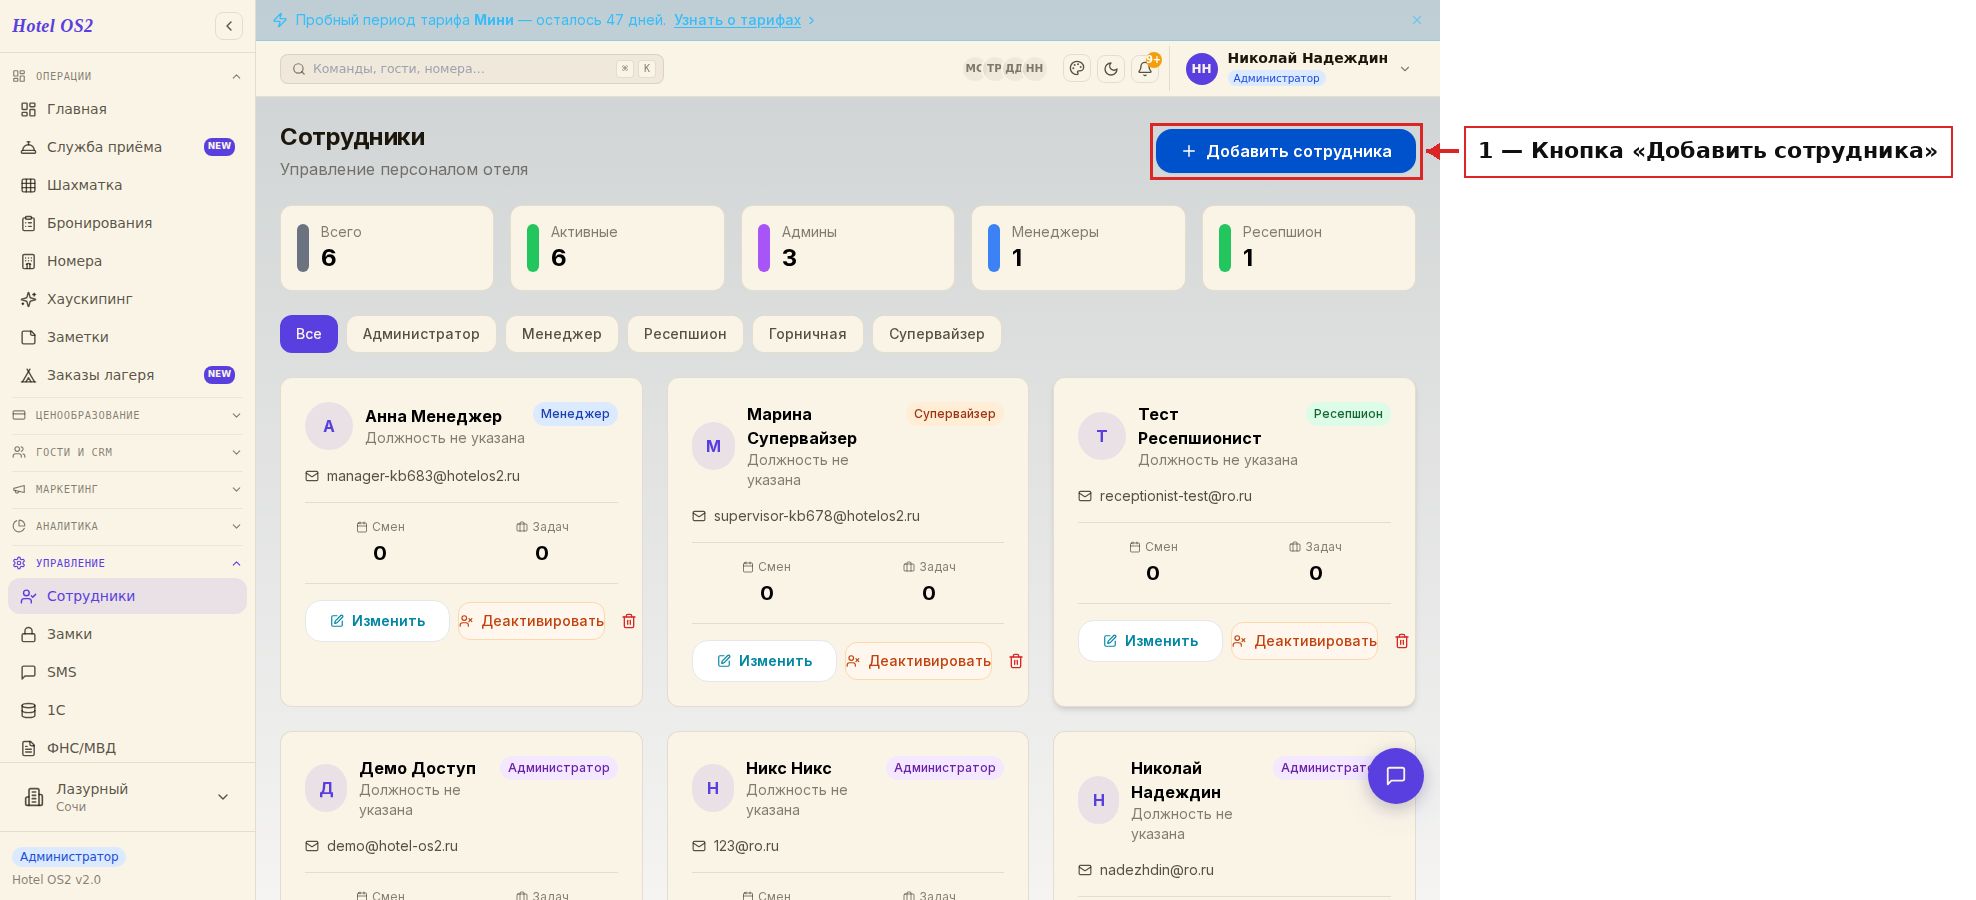Follow the Узнать о тарифах link

737,20
